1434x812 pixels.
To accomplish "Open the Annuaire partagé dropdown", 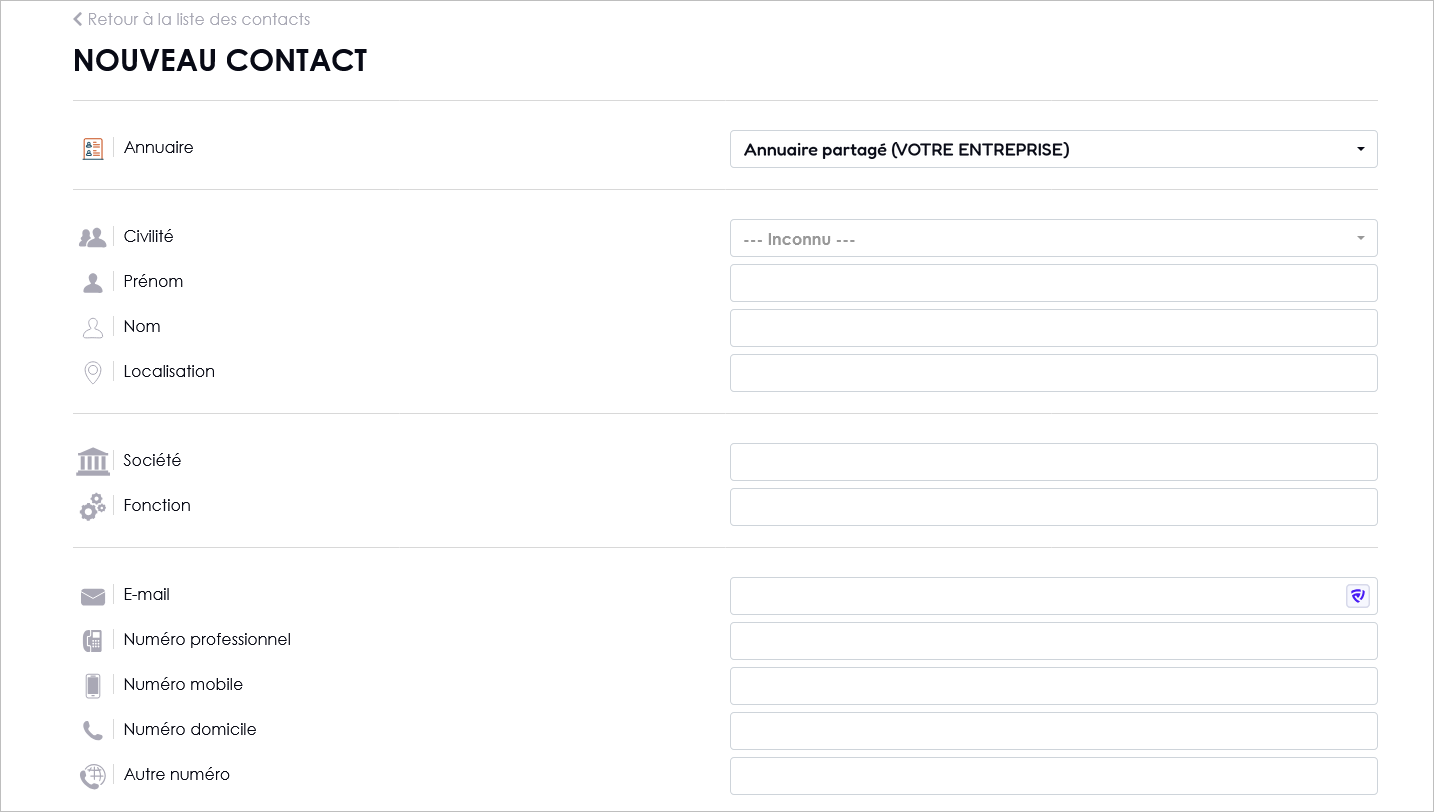I will pyautogui.click(x=1054, y=149).
